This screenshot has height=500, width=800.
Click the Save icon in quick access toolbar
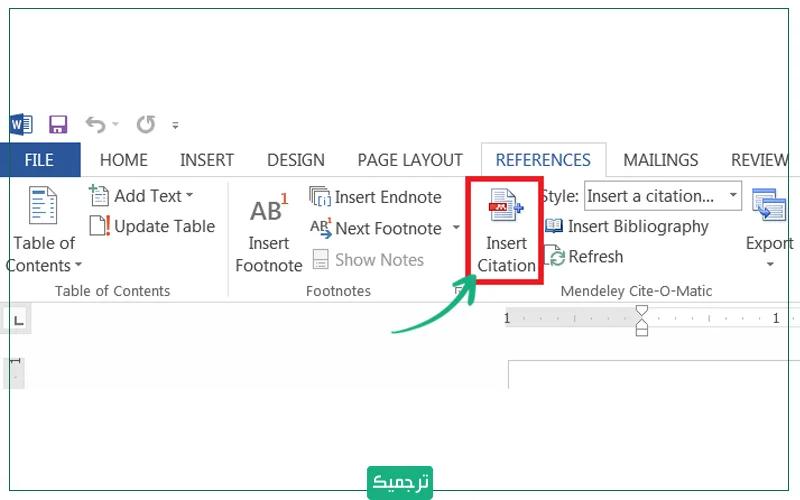click(58, 125)
